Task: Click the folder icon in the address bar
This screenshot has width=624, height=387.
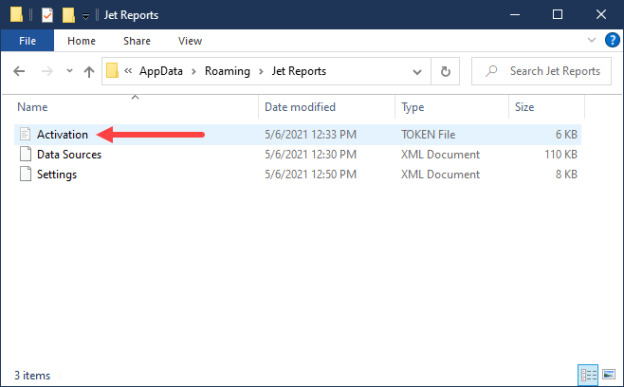Action: pos(112,71)
